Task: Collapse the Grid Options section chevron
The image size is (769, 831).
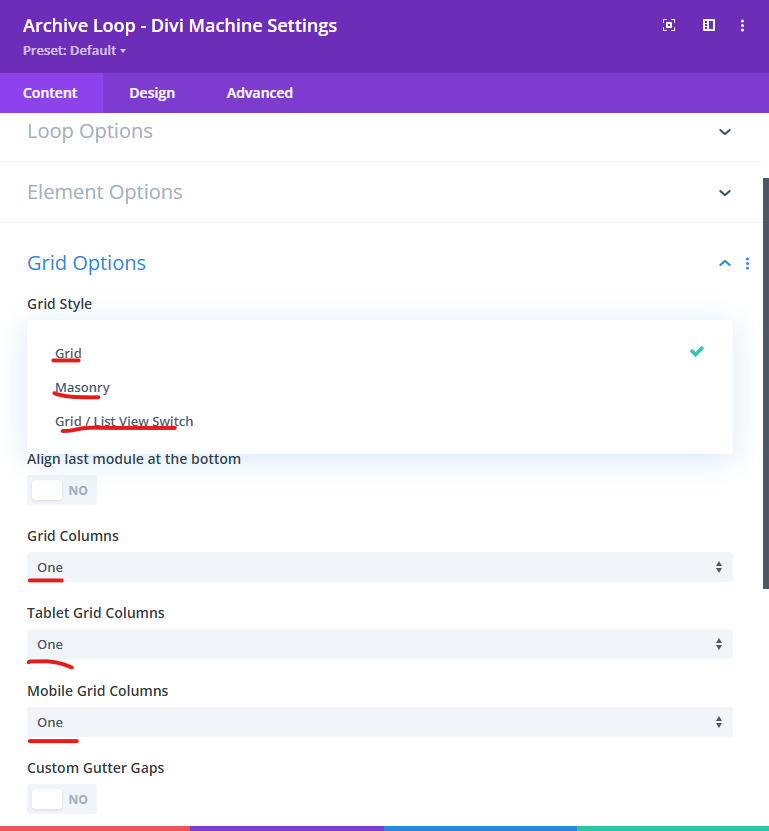Action: (725, 264)
